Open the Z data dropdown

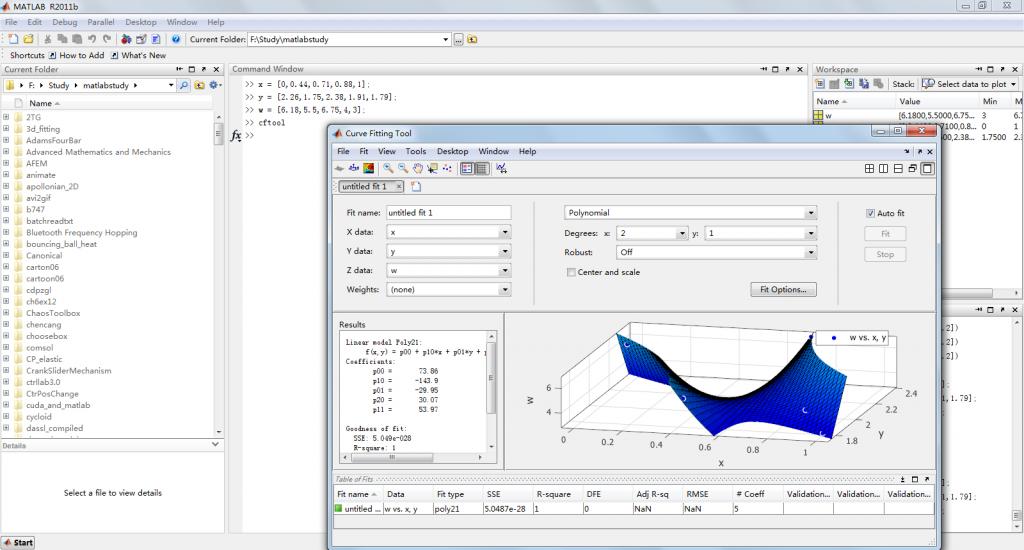tap(505, 270)
